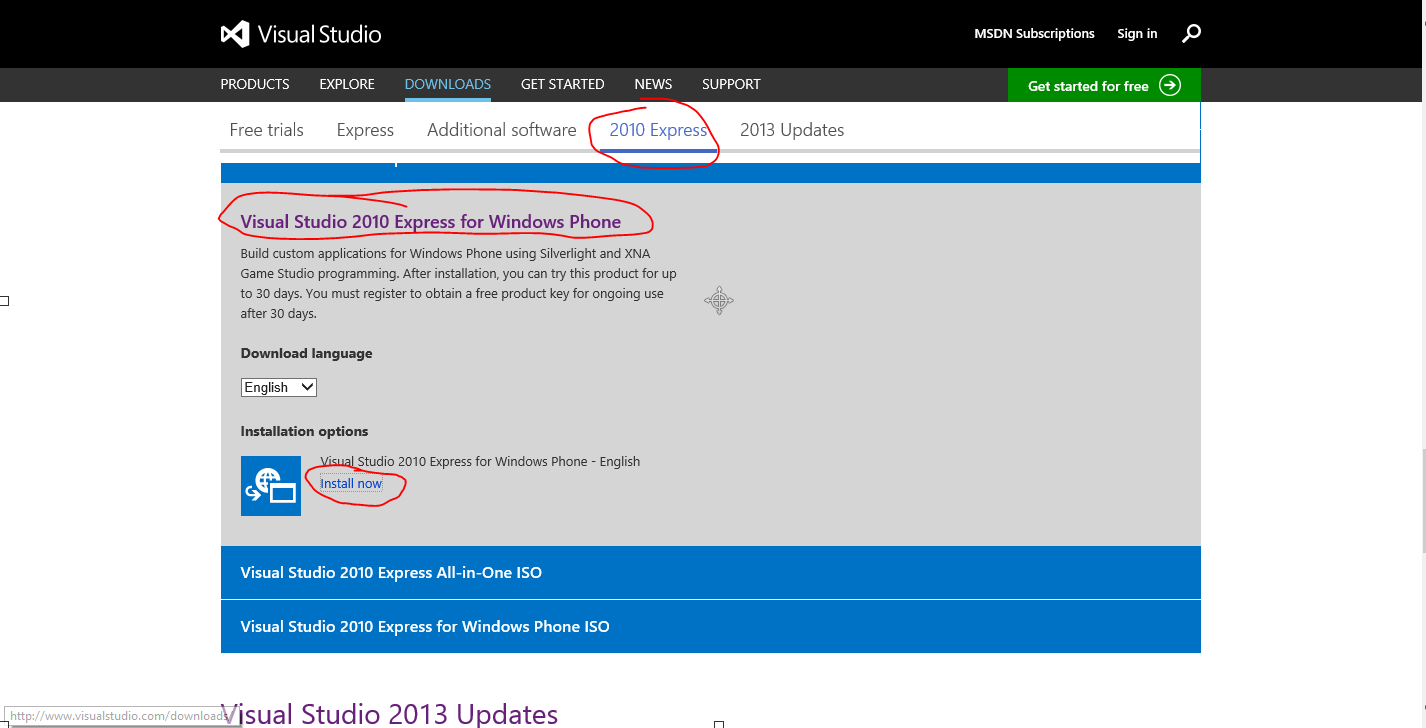Viewport: 1426px width, 728px height.
Task: Switch to the Additional software tab
Action: pyautogui.click(x=502, y=130)
